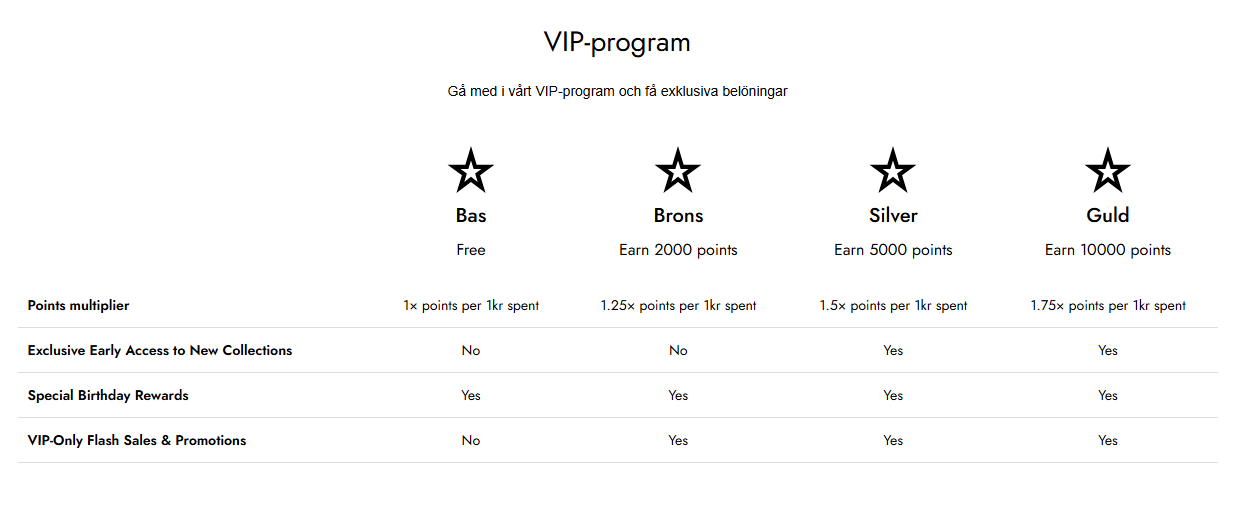Screen dimensions: 1255x511
Task: Click the star icon above Guld tier
Action: coord(1108,170)
